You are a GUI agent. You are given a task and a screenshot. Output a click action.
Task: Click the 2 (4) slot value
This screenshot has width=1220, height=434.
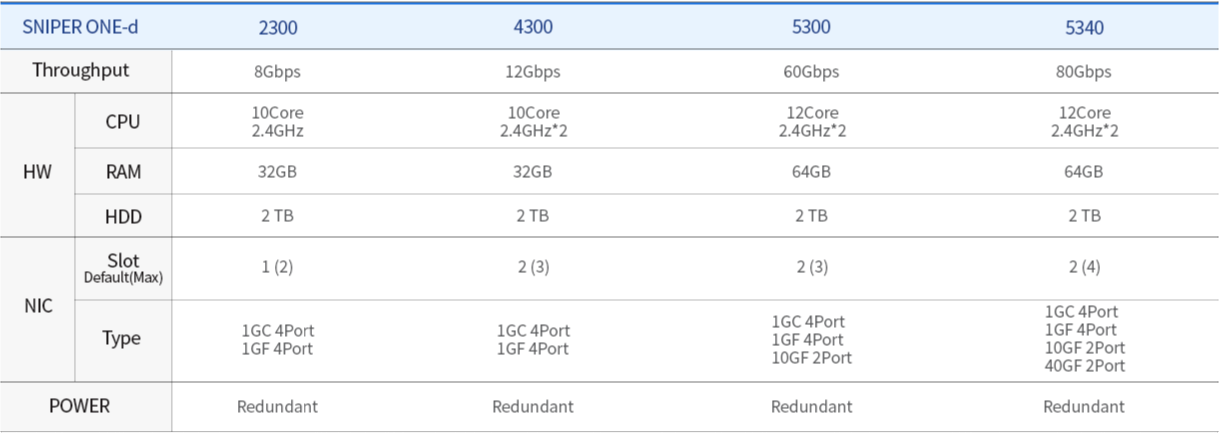point(1085,268)
